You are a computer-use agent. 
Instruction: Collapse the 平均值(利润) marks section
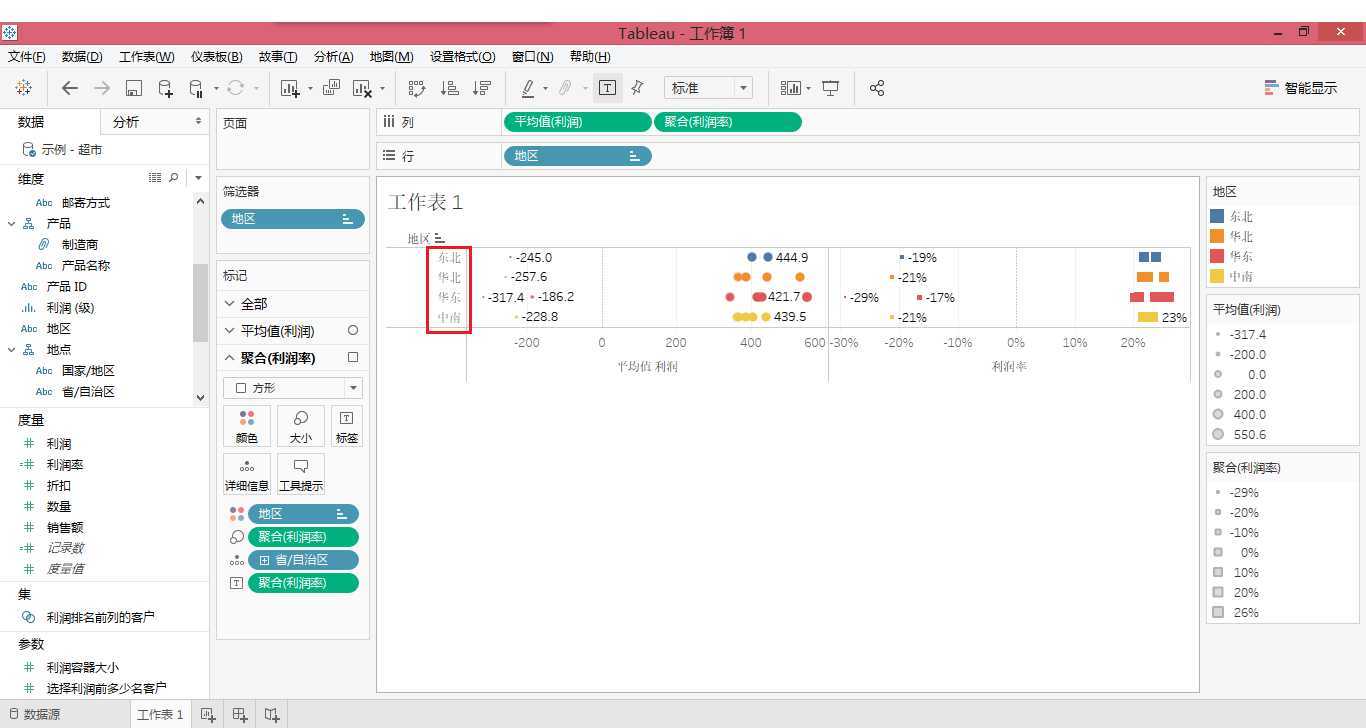coord(230,331)
